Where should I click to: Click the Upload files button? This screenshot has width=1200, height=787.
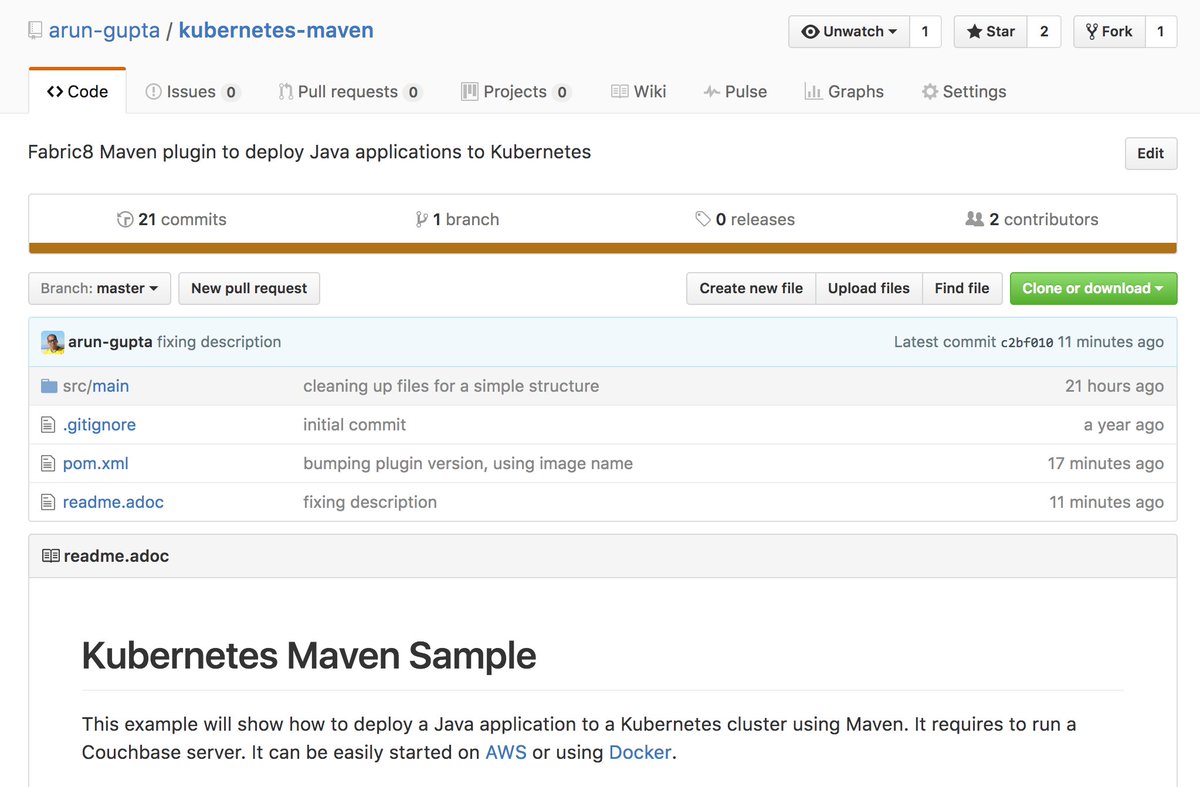click(869, 288)
